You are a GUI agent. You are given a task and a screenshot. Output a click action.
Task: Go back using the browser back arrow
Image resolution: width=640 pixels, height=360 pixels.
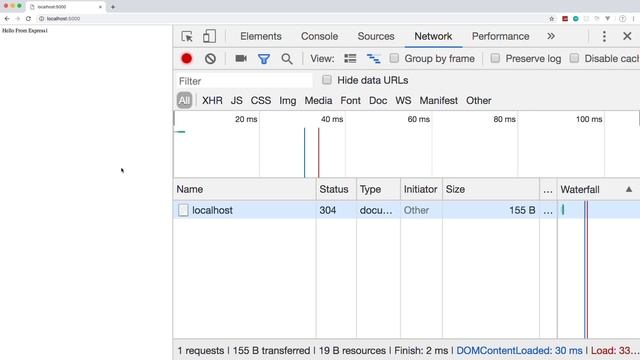[x=7, y=18]
